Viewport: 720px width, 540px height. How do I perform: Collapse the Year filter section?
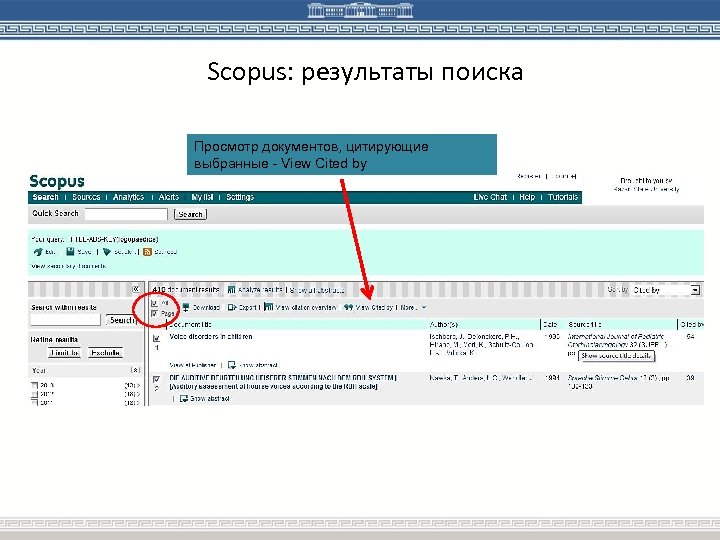pyautogui.click(x=135, y=370)
